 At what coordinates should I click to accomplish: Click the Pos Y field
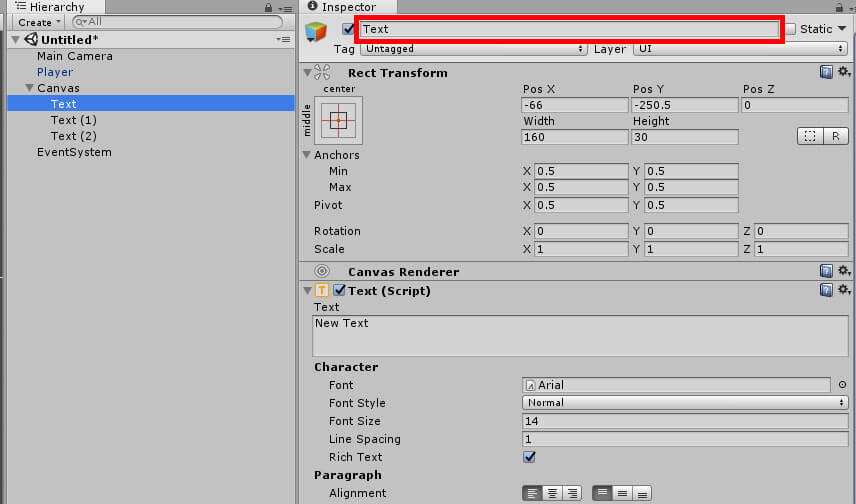tap(685, 105)
